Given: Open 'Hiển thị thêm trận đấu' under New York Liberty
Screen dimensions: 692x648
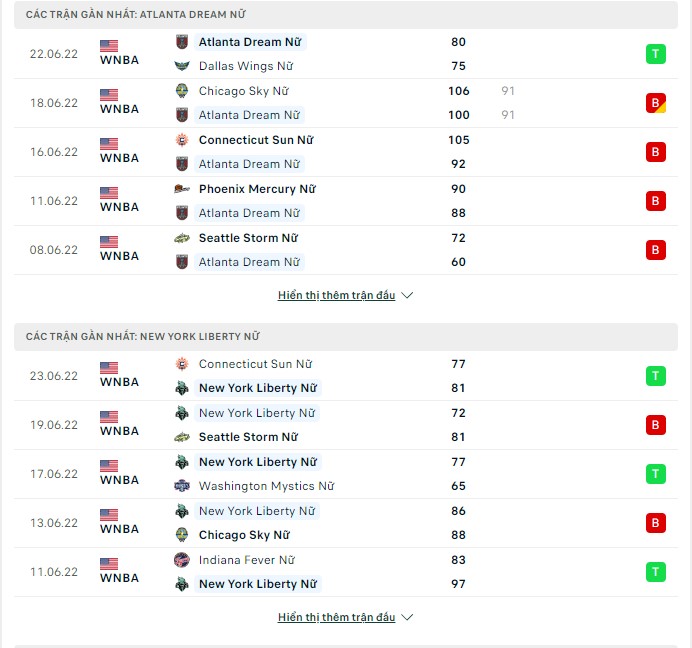Looking at the screenshot, I should tap(336, 617).
